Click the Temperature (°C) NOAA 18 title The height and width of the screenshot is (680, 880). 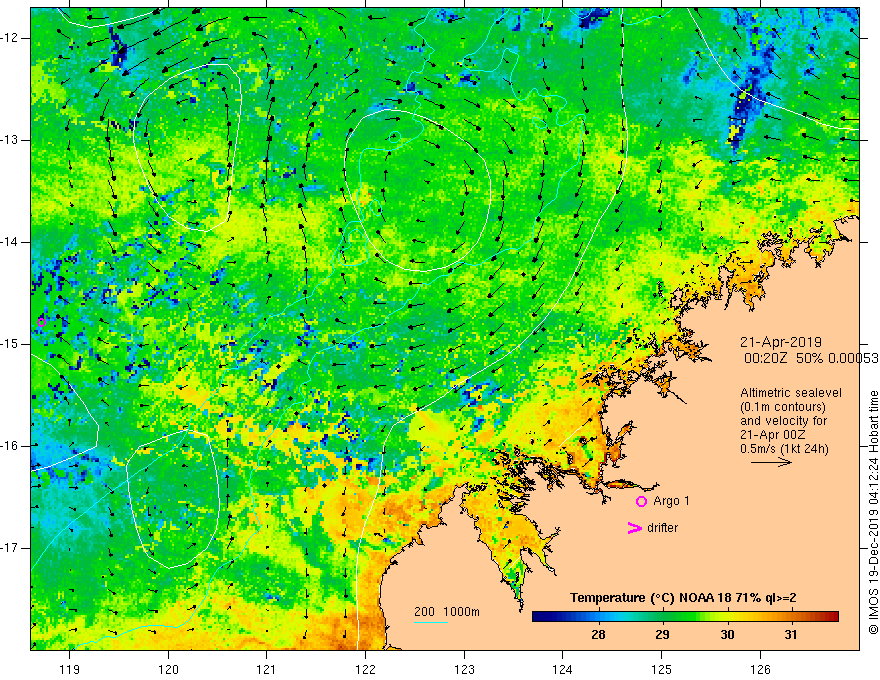[x=683, y=598]
